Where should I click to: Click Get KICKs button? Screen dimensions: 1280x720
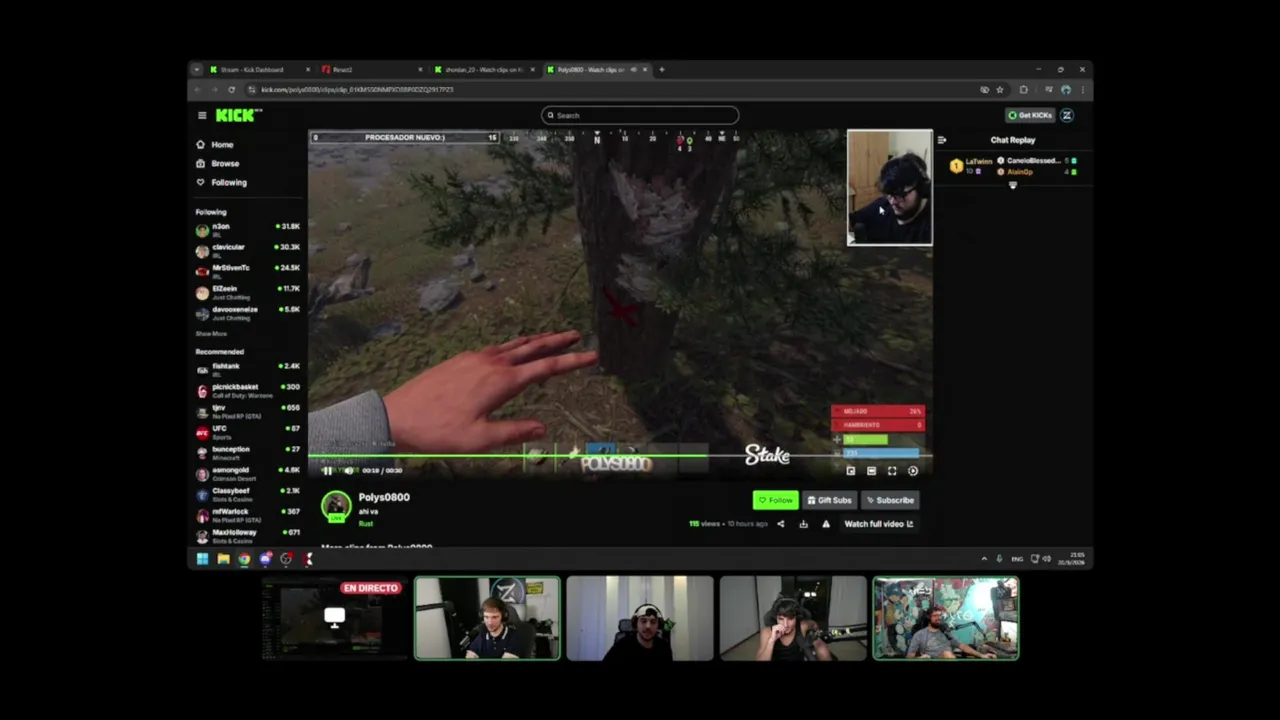1030,115
